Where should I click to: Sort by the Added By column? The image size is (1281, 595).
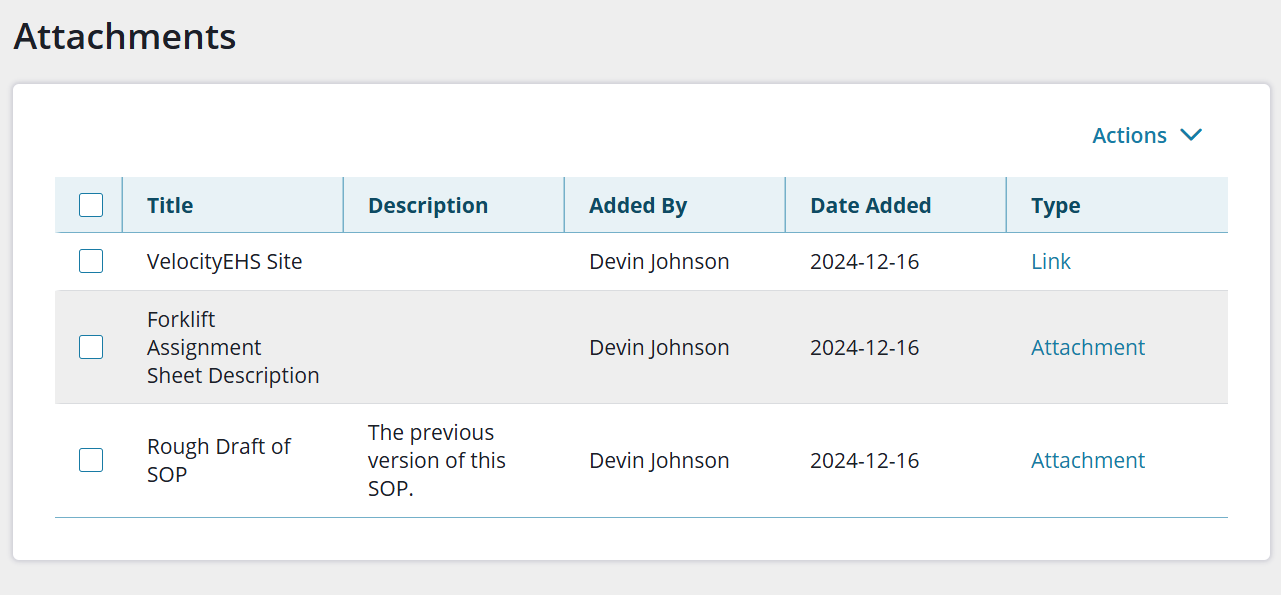point(638,205)
